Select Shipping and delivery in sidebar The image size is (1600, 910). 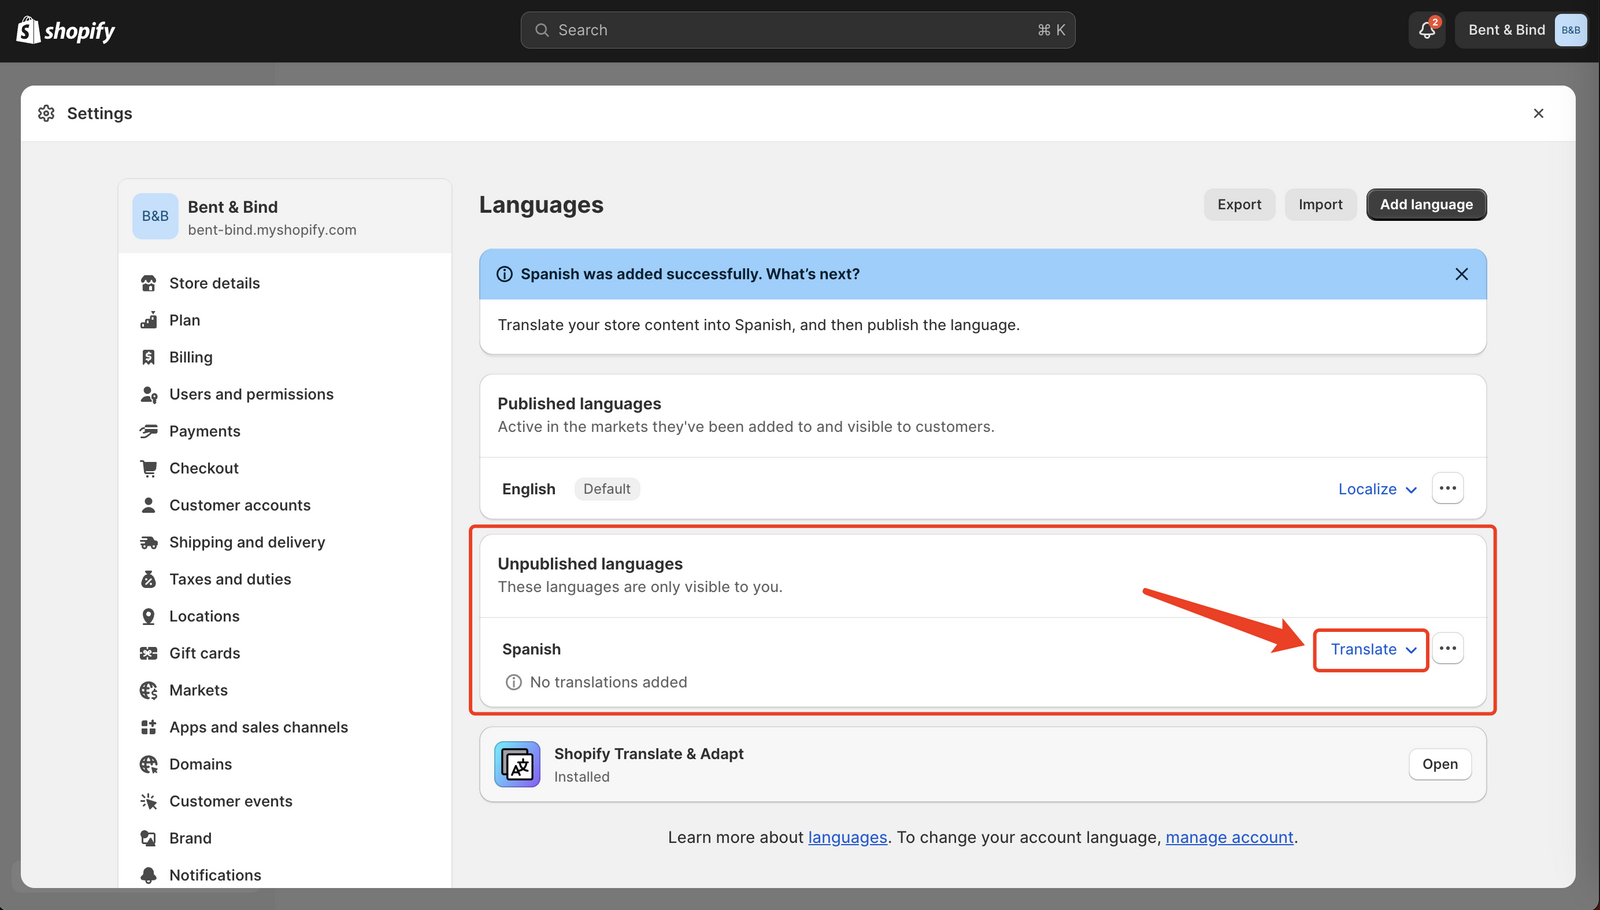pyautogui.click(x=247, y=542)
